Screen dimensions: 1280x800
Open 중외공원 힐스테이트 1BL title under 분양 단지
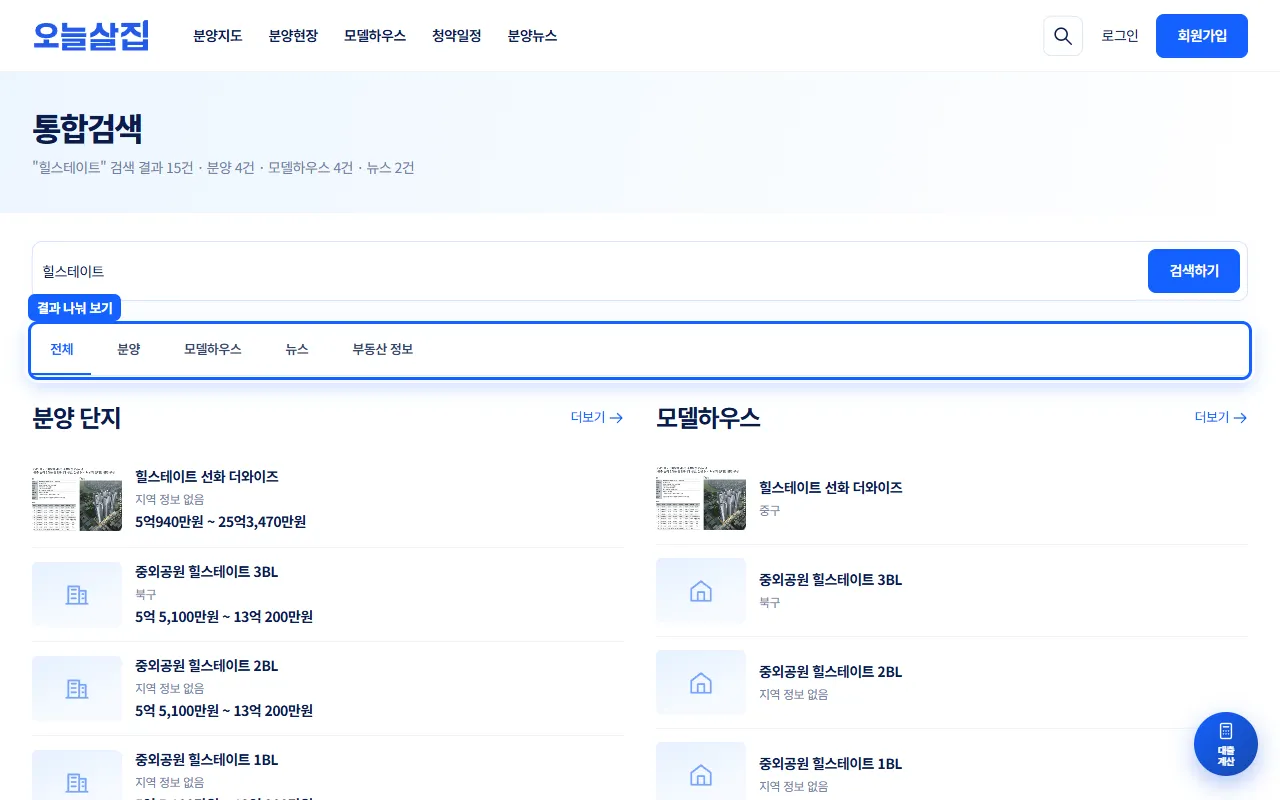207,760
